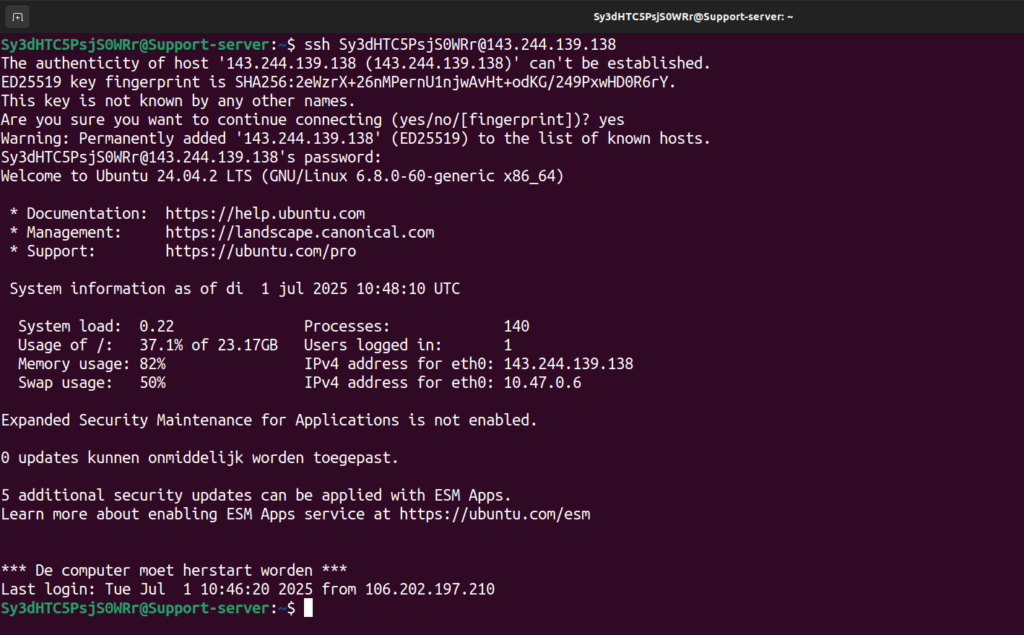Click the Memory usage 82% value
The image size is (1024, 635).
pyautogui.click(x=152, y=364)
